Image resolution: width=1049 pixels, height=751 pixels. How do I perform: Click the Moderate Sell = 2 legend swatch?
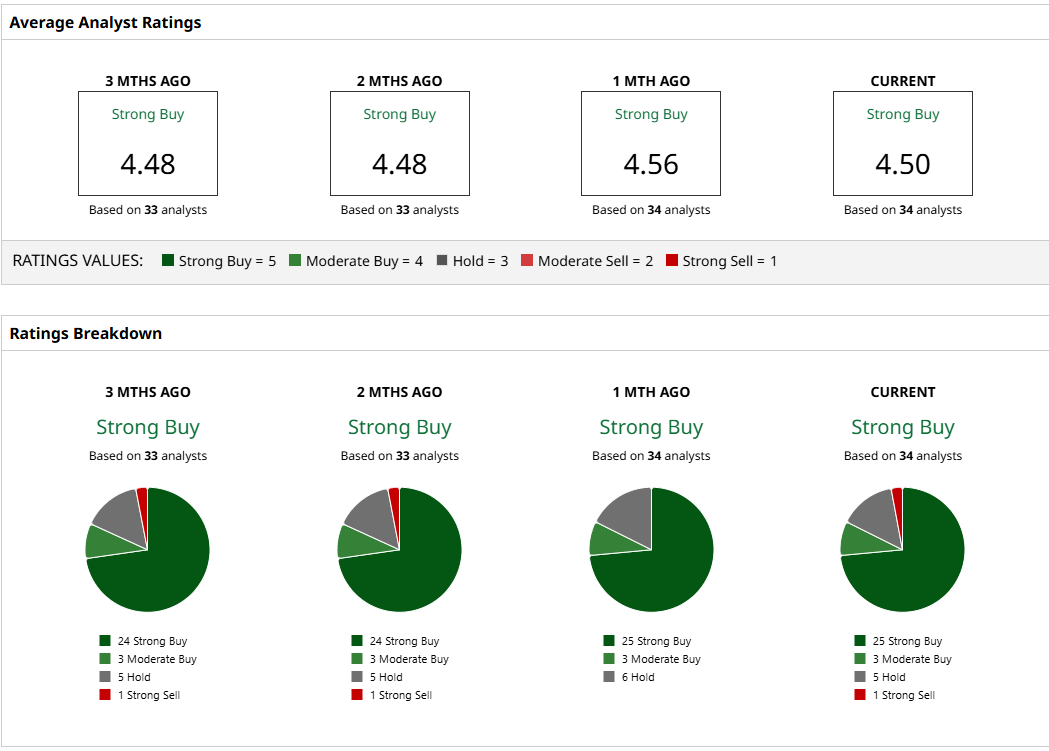pyautogui.click(x=527, y=260)
